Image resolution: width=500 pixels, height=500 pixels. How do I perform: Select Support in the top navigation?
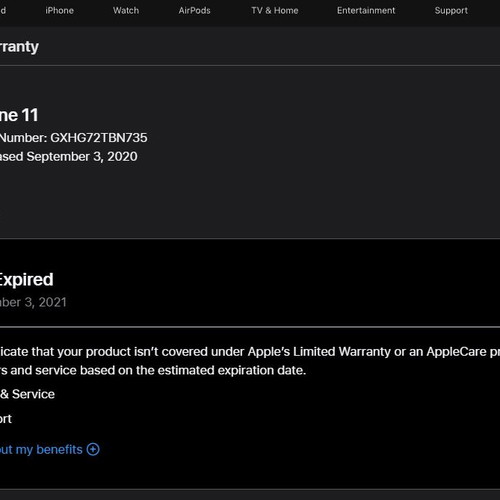[451, 11]
